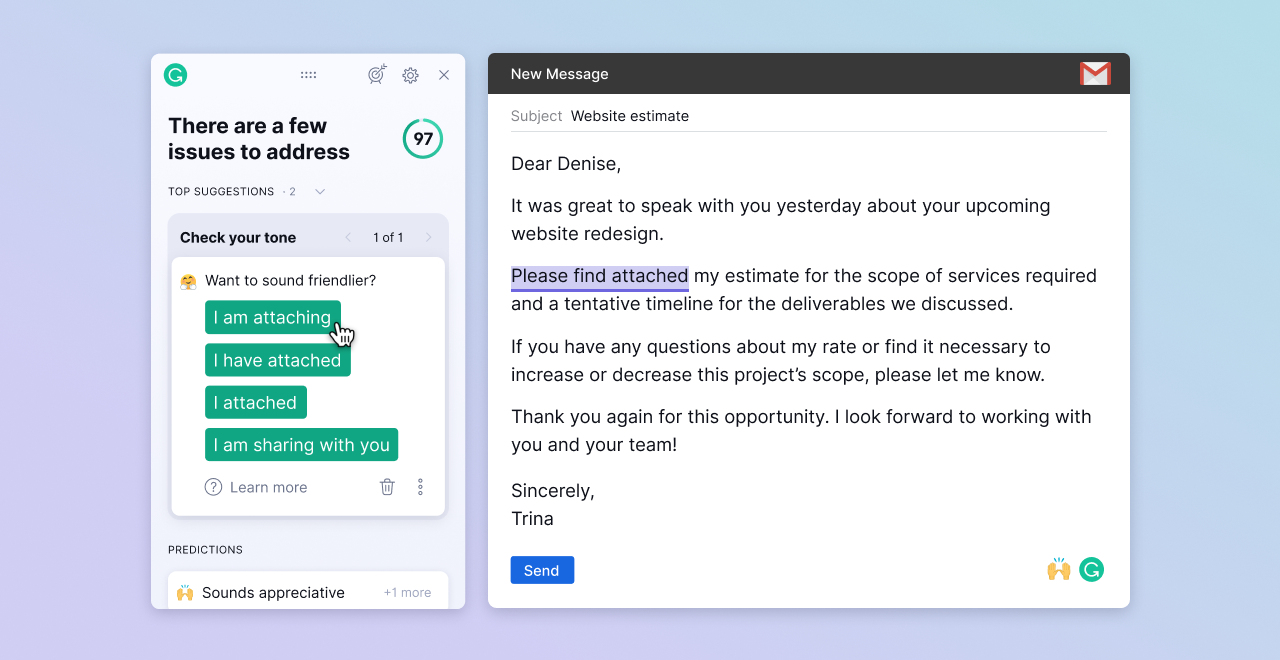Open Grammarly settings gear icon

pyautogui.click(x=410, y=75)
